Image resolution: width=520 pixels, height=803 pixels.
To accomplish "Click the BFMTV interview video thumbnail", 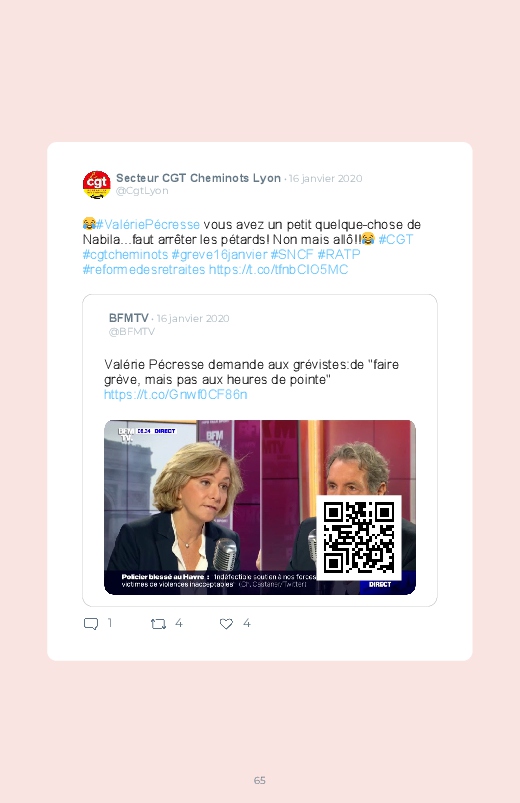I will click(x=260, y=507).
